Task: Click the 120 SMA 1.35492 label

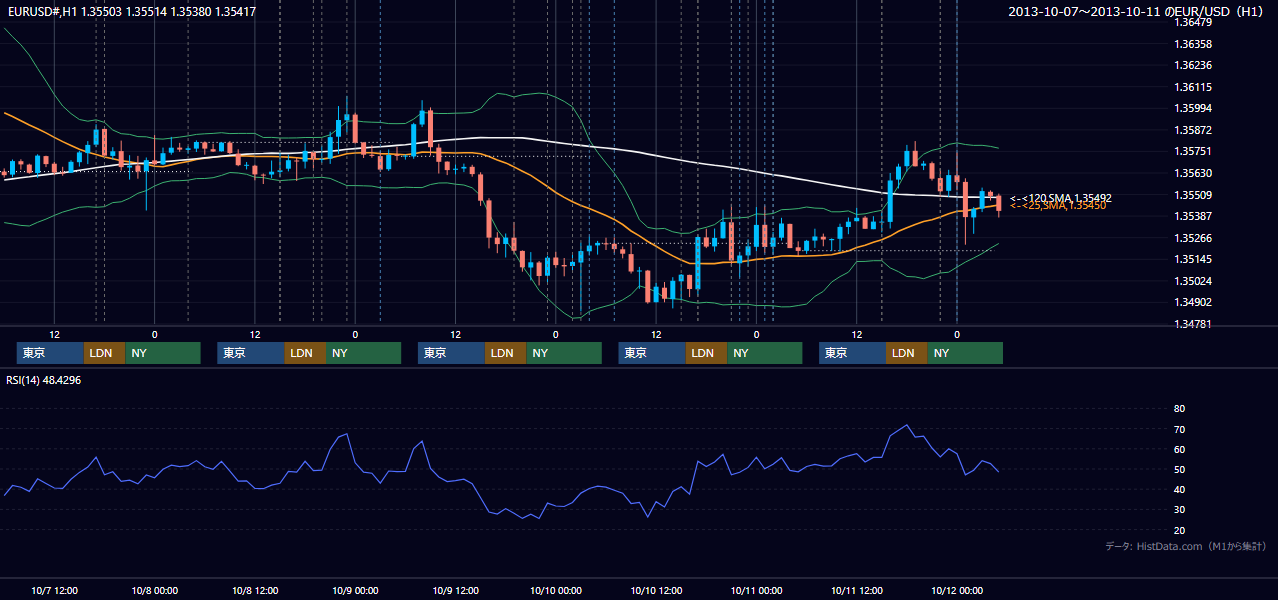Action: pos(1061,198)
